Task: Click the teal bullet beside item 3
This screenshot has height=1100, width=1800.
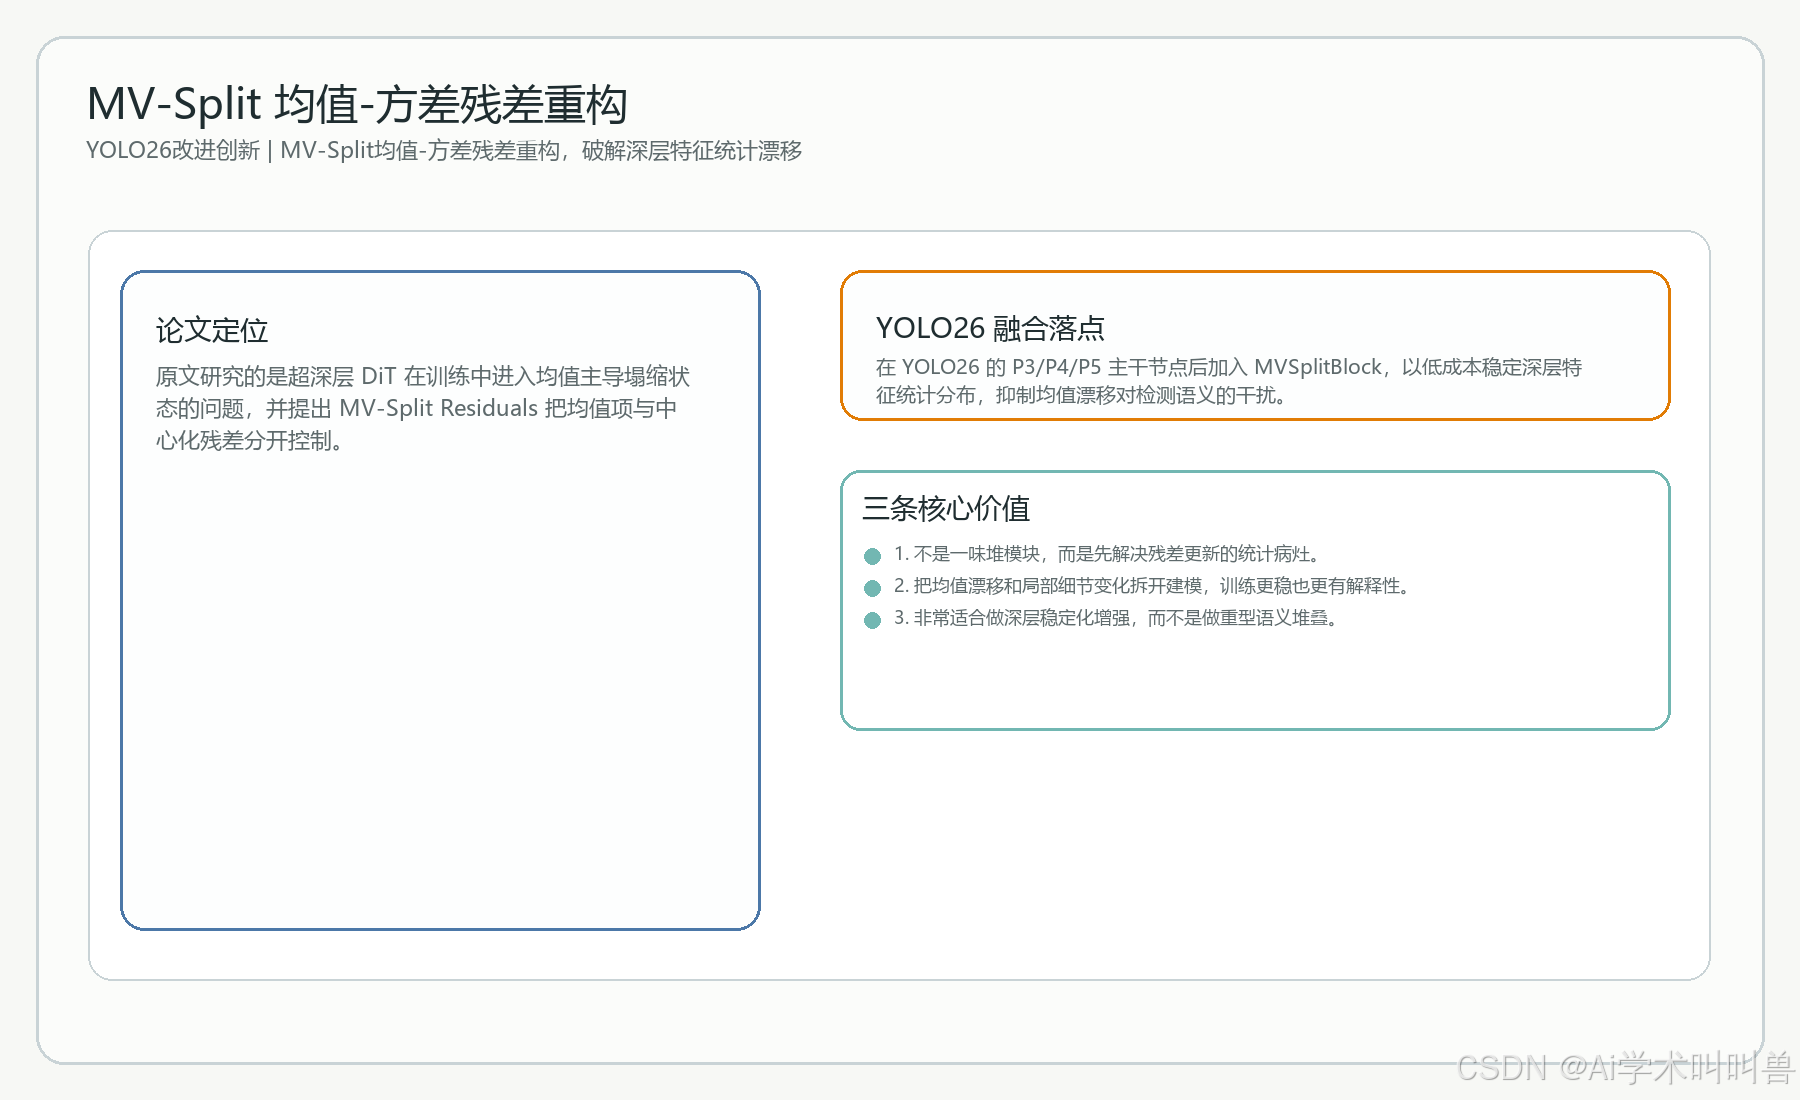Action: tap(872, 620)
